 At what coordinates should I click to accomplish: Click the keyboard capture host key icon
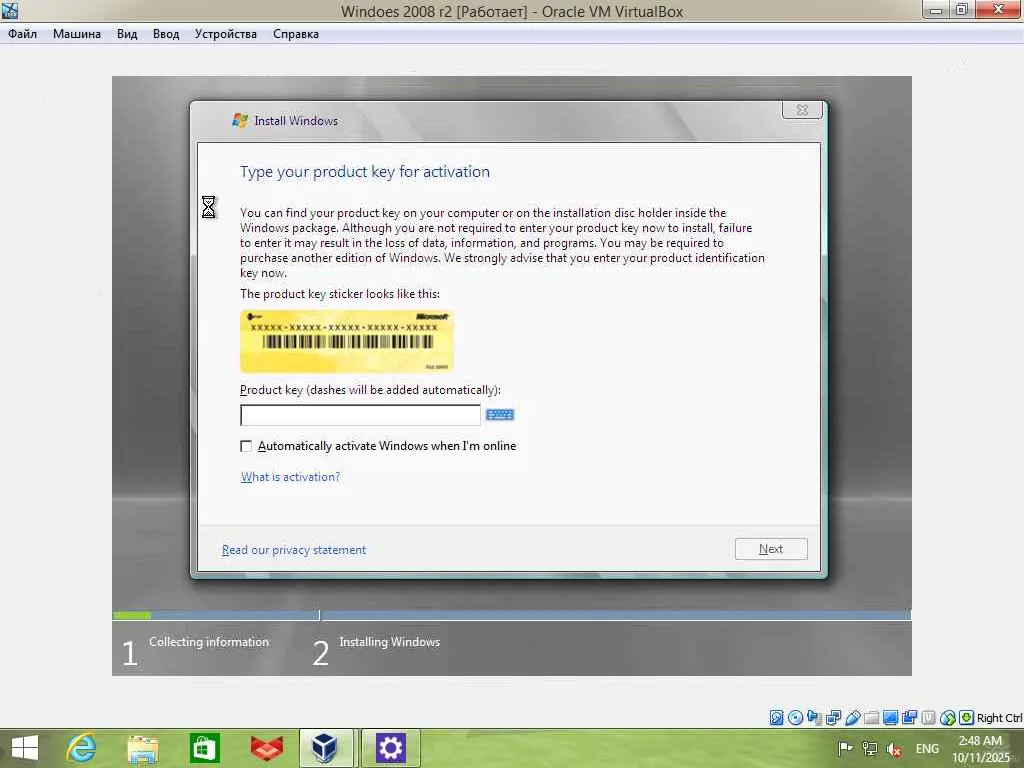(967, 718)
